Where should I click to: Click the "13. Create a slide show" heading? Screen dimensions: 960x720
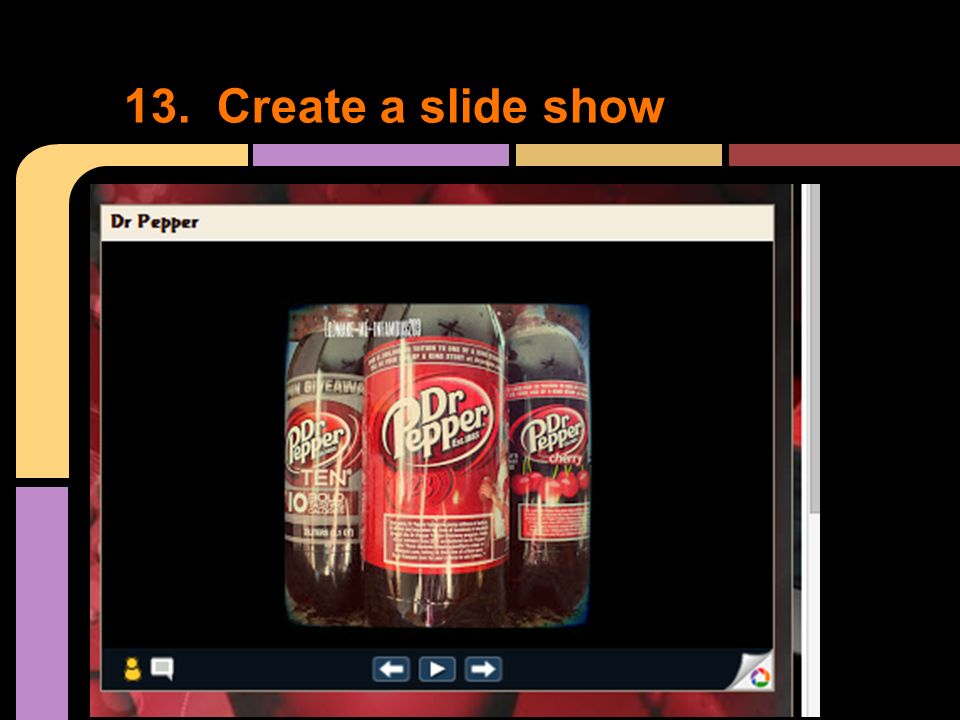[395, 106]
